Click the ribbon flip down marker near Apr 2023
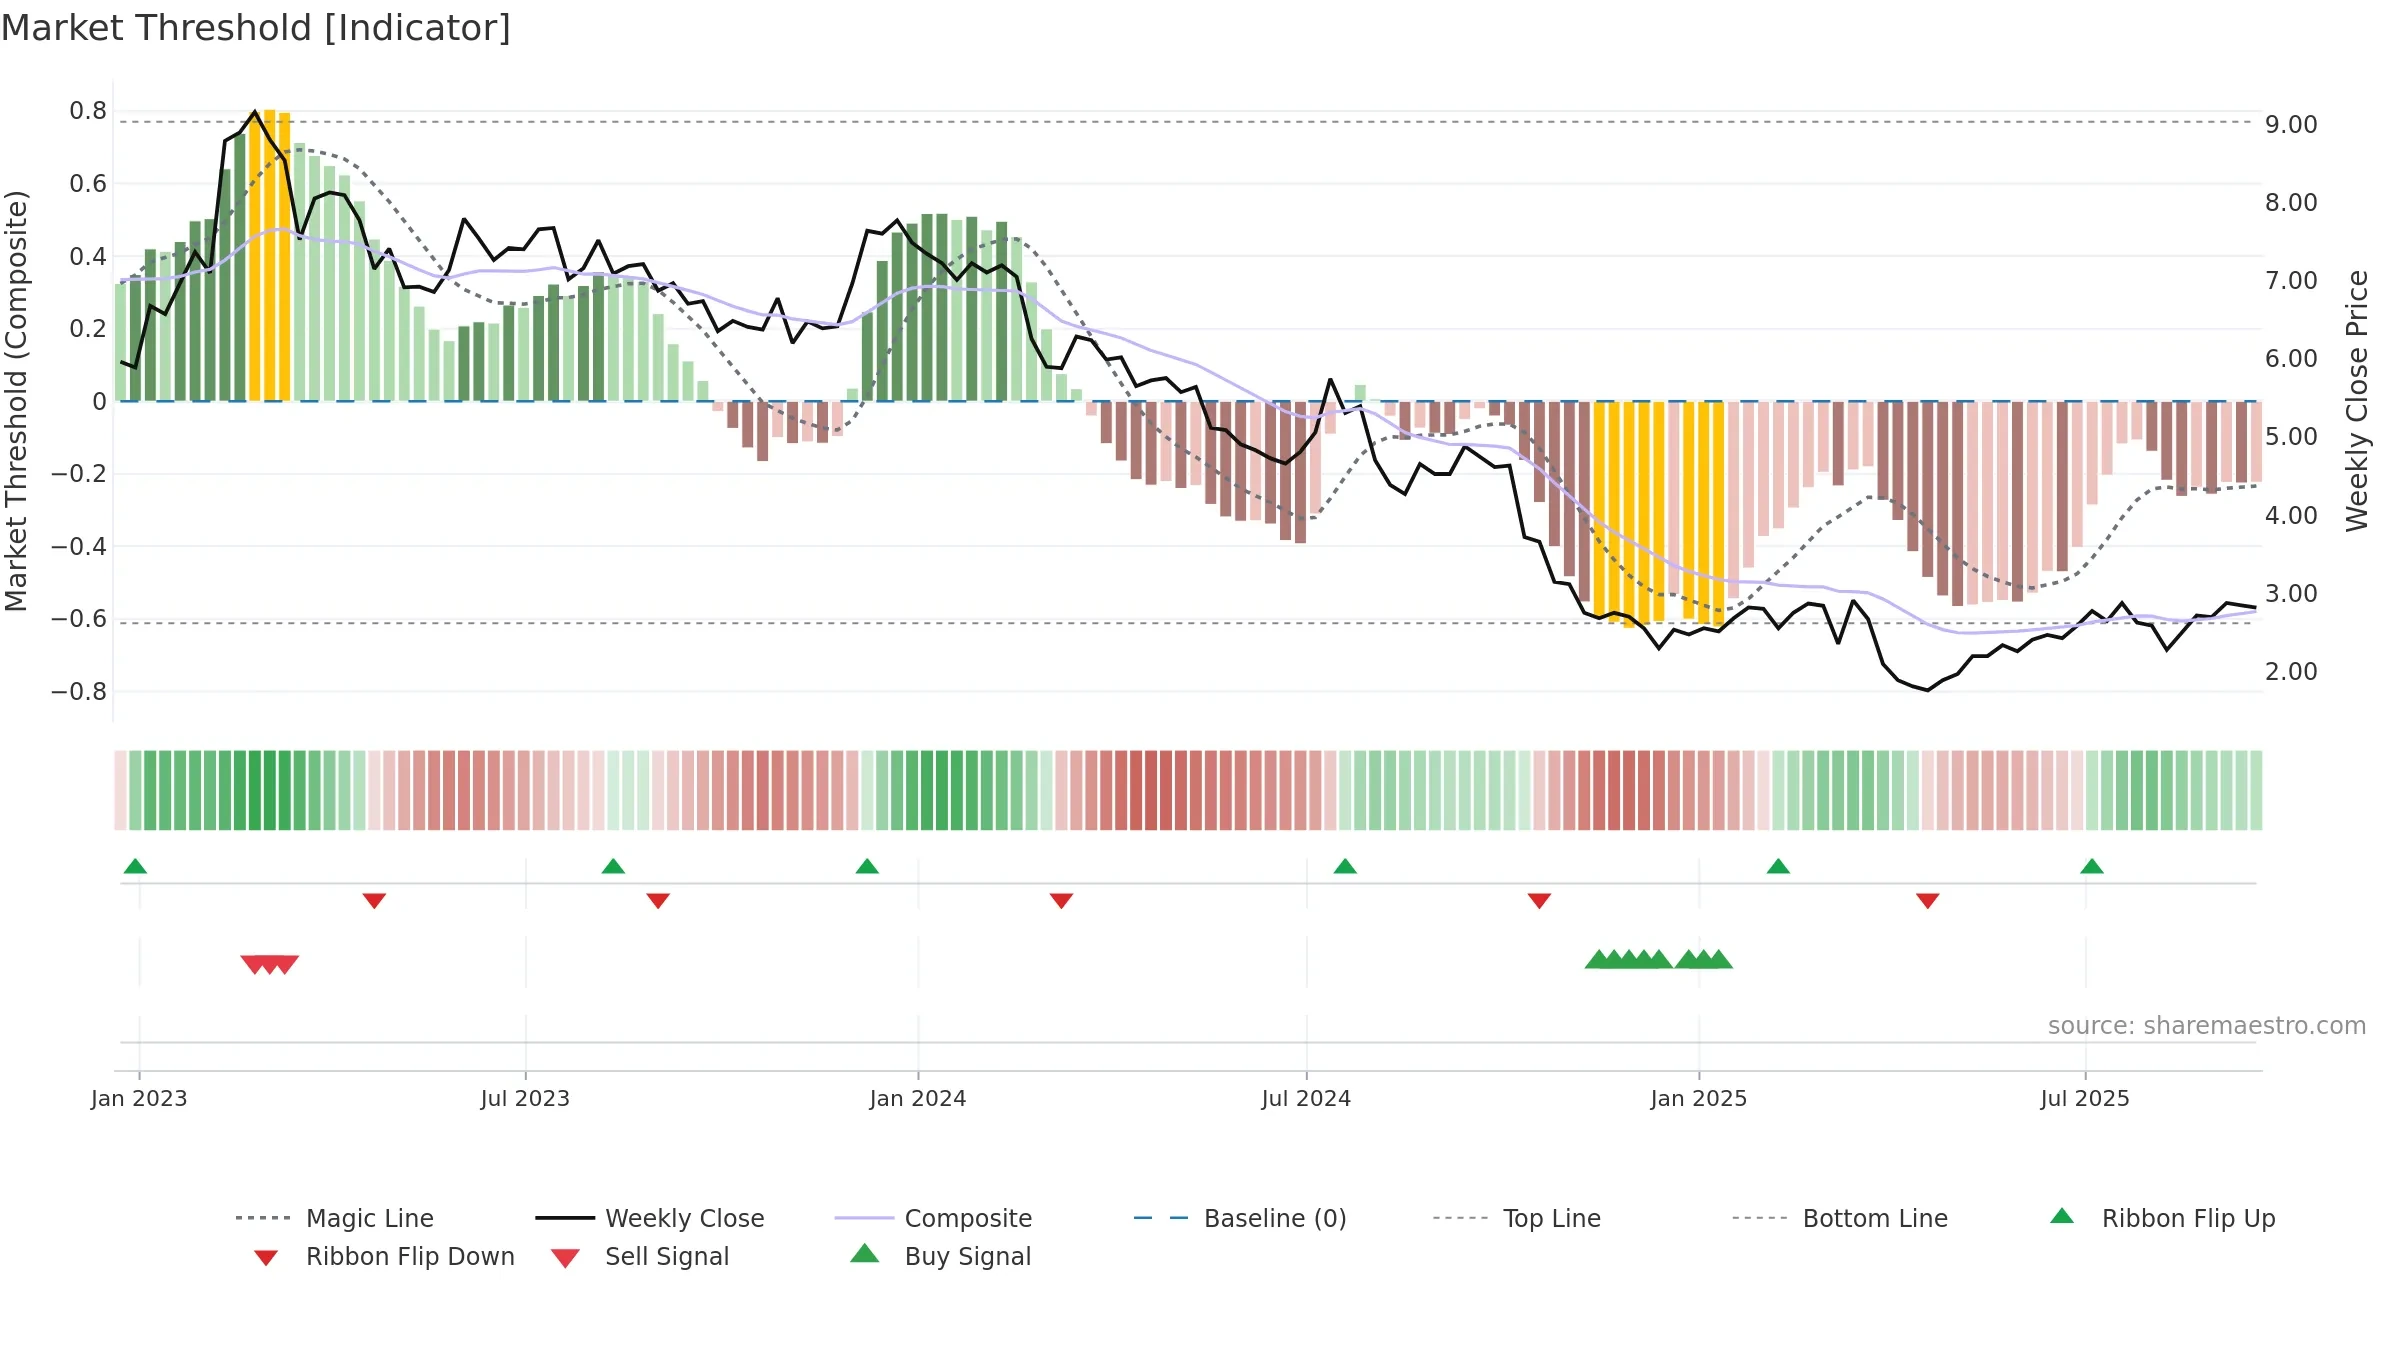This screenshot has width=2400, height=1350. [x=374, y=901]
